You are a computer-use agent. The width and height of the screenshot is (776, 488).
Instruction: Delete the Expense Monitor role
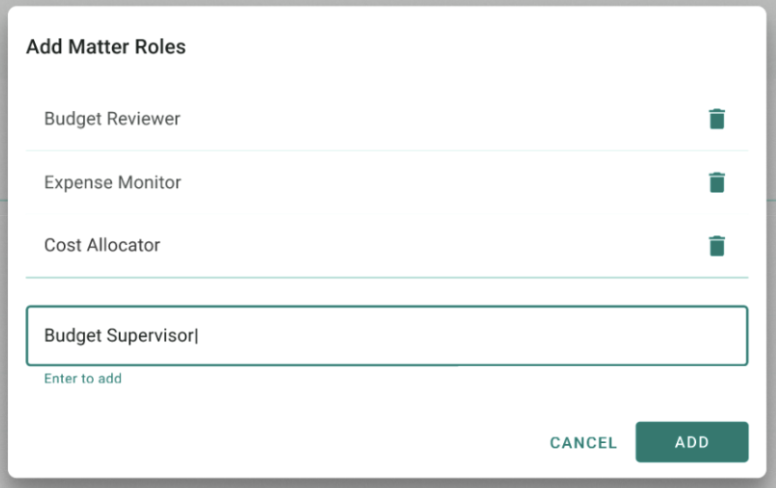(717, 182)
